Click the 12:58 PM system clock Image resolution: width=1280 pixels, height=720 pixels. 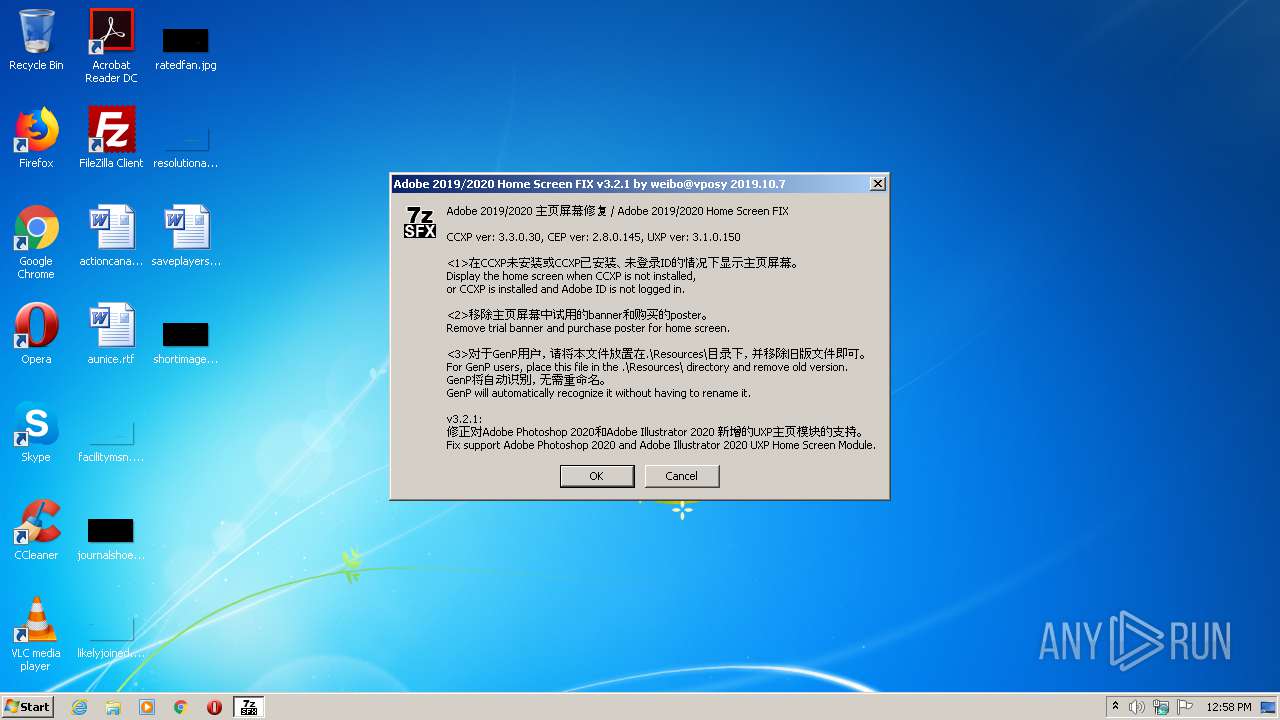(x=1229, y=707)
